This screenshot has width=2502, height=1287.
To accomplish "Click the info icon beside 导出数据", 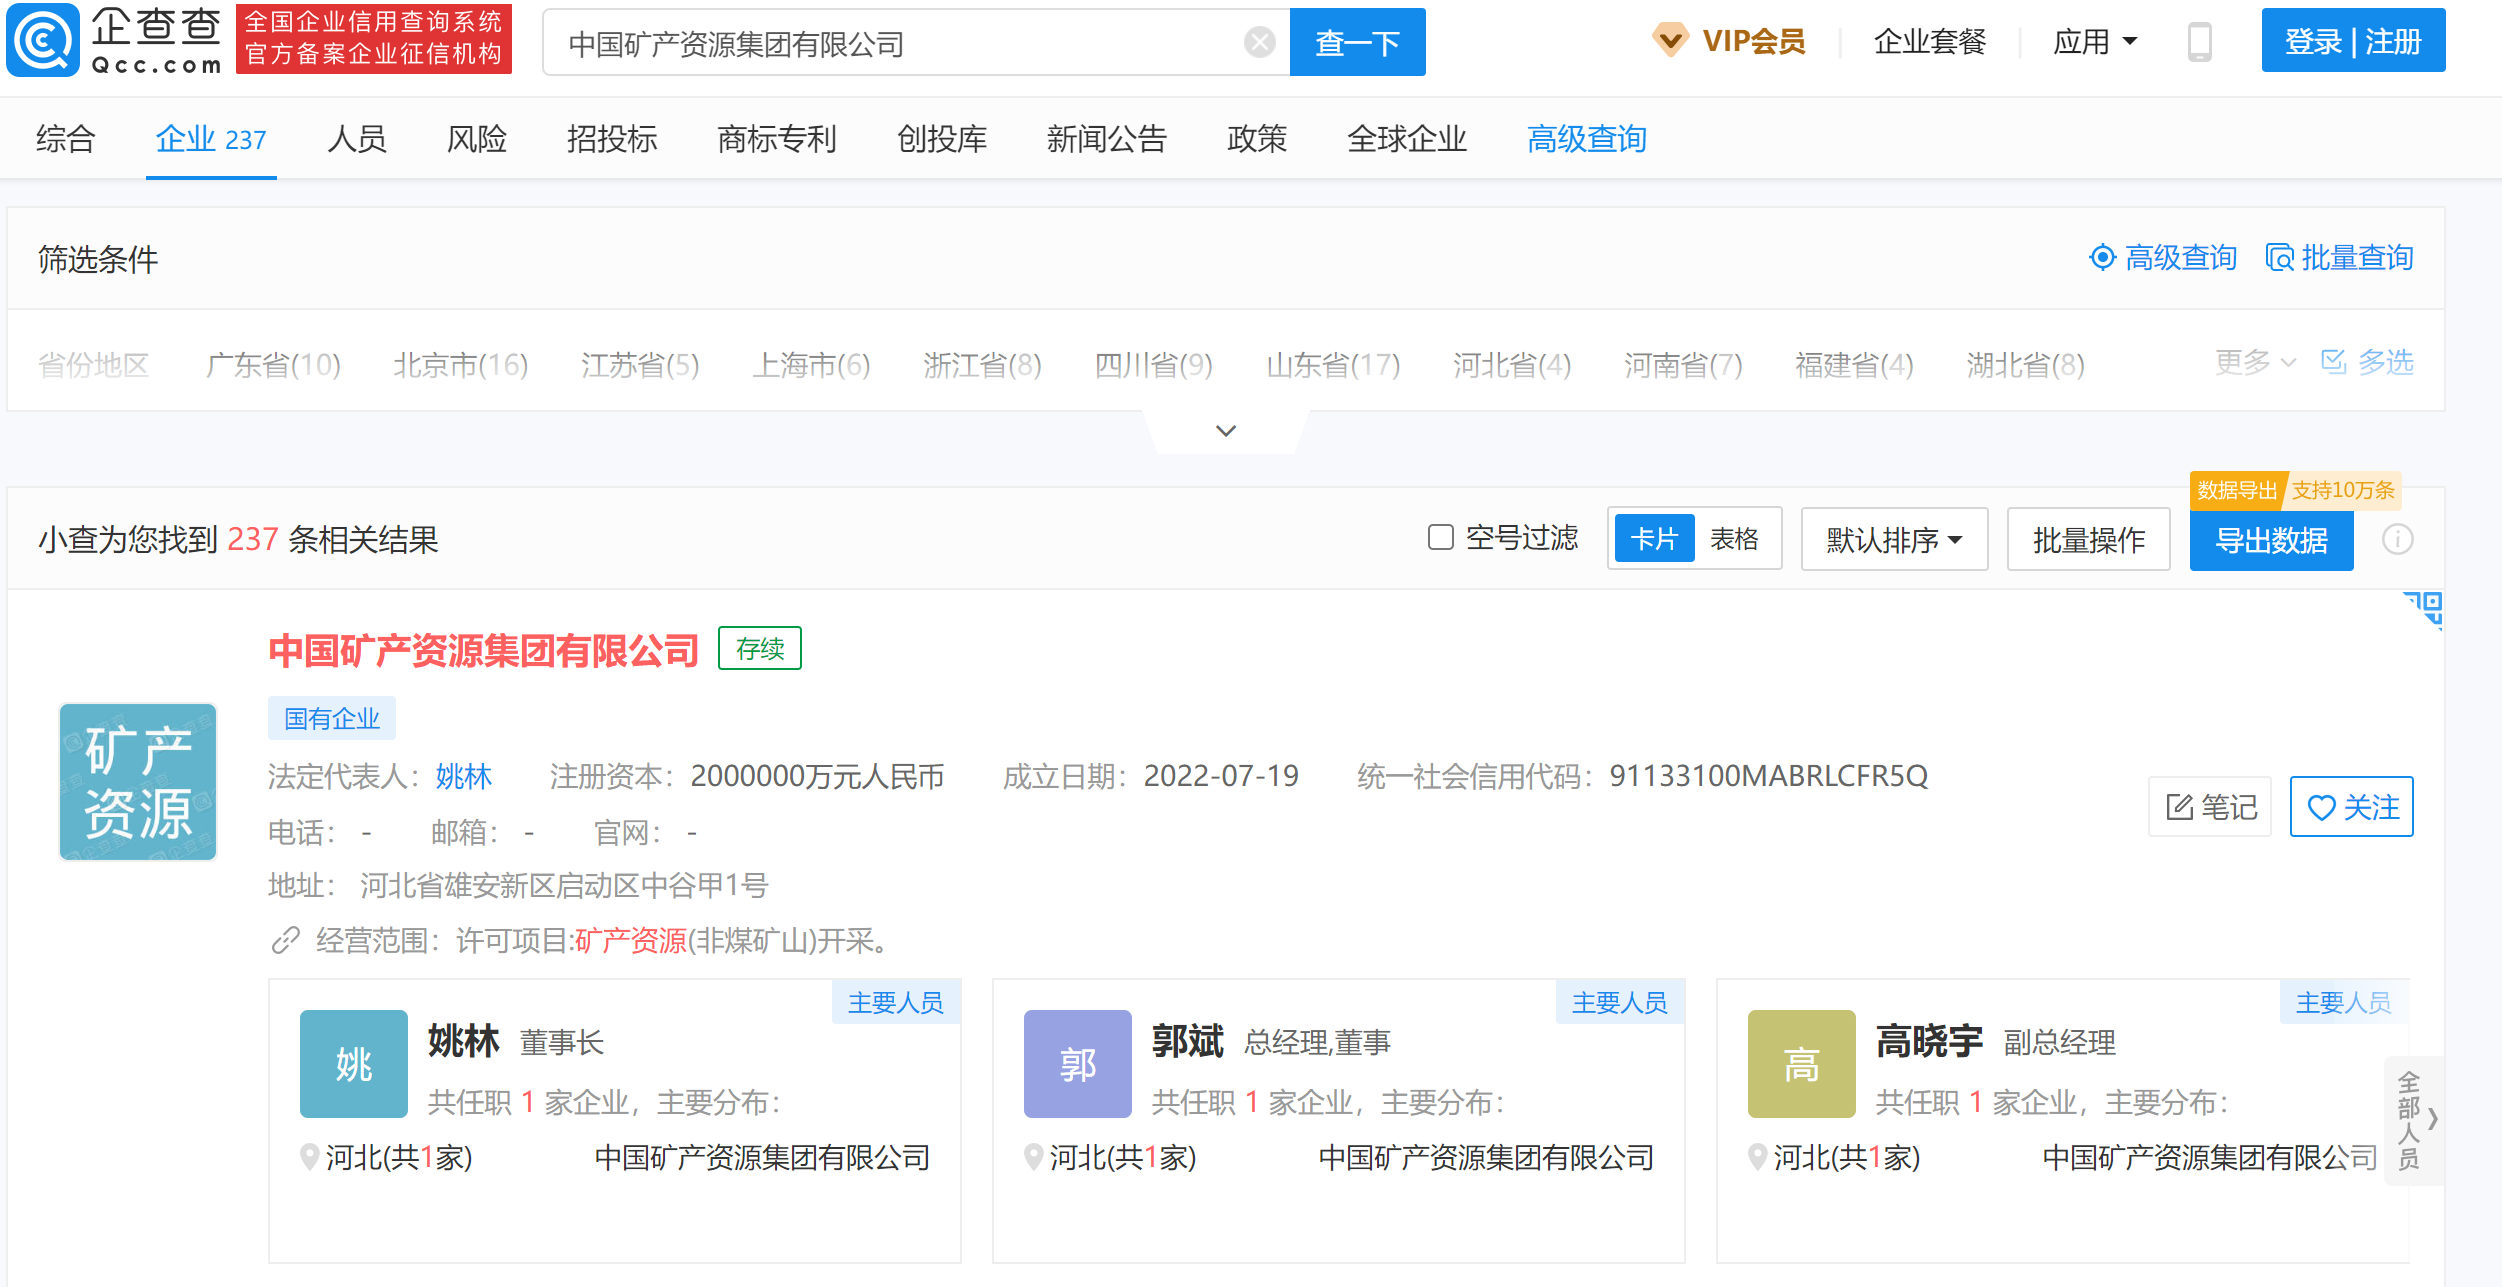I will point(2397,540).
